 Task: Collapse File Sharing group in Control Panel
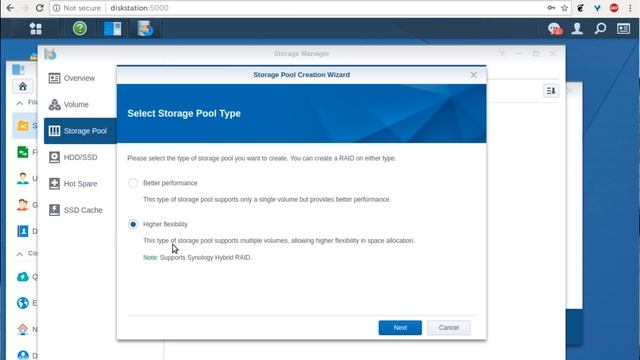click(x=20, y=103)
